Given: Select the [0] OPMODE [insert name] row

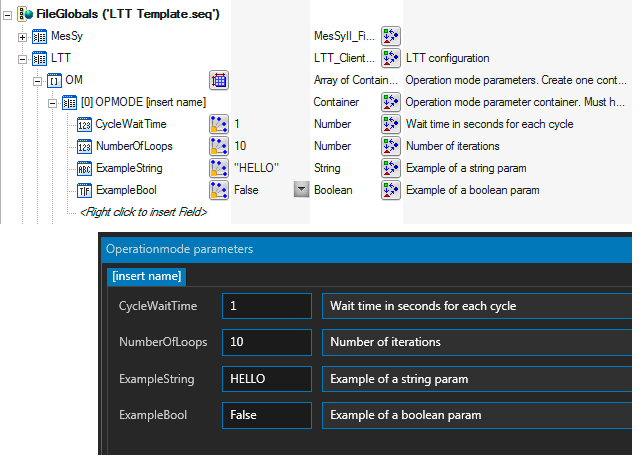Looking at the screenshot, I should coord(143,102).
